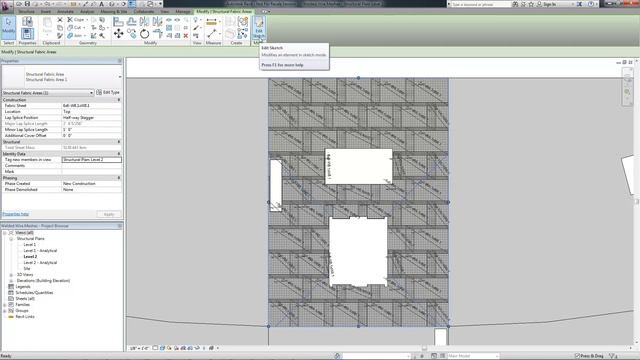Select the Move tool in Modify panel
640x360 pixels.
point(118,34)
